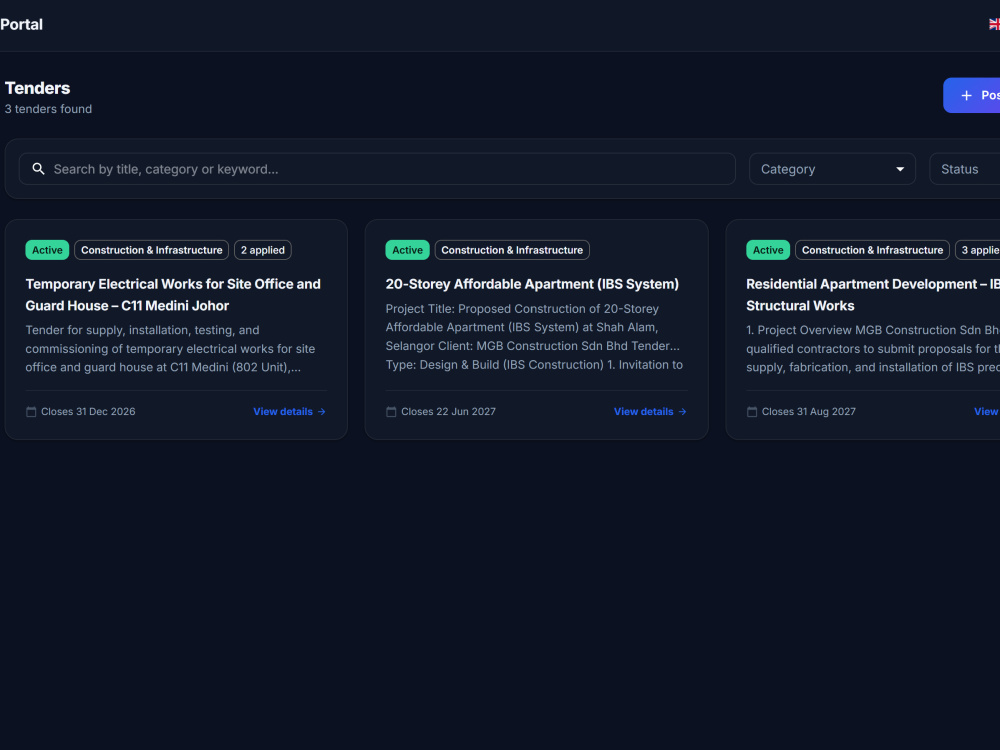The image size is (1000, 750).
Task: Click 'Closes 22 Jun 2027' text
Action: coord(448,411)
